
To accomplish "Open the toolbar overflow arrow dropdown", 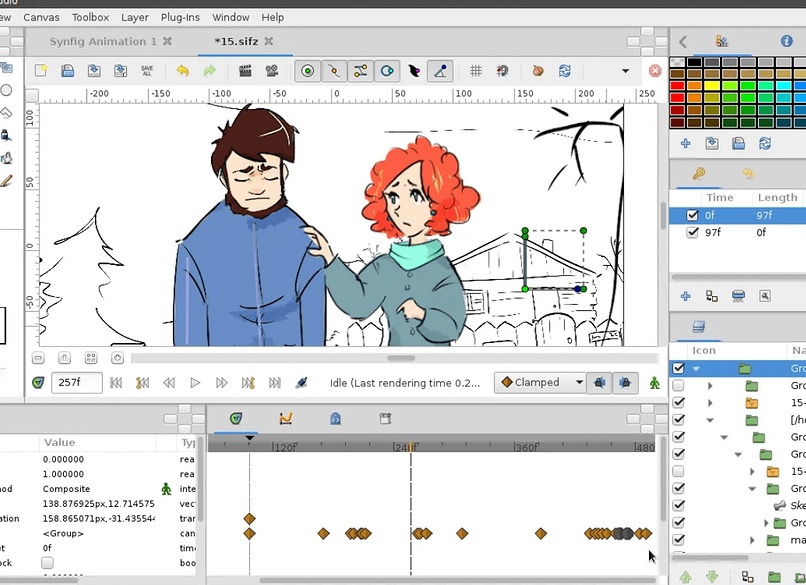I will (626, 71).
